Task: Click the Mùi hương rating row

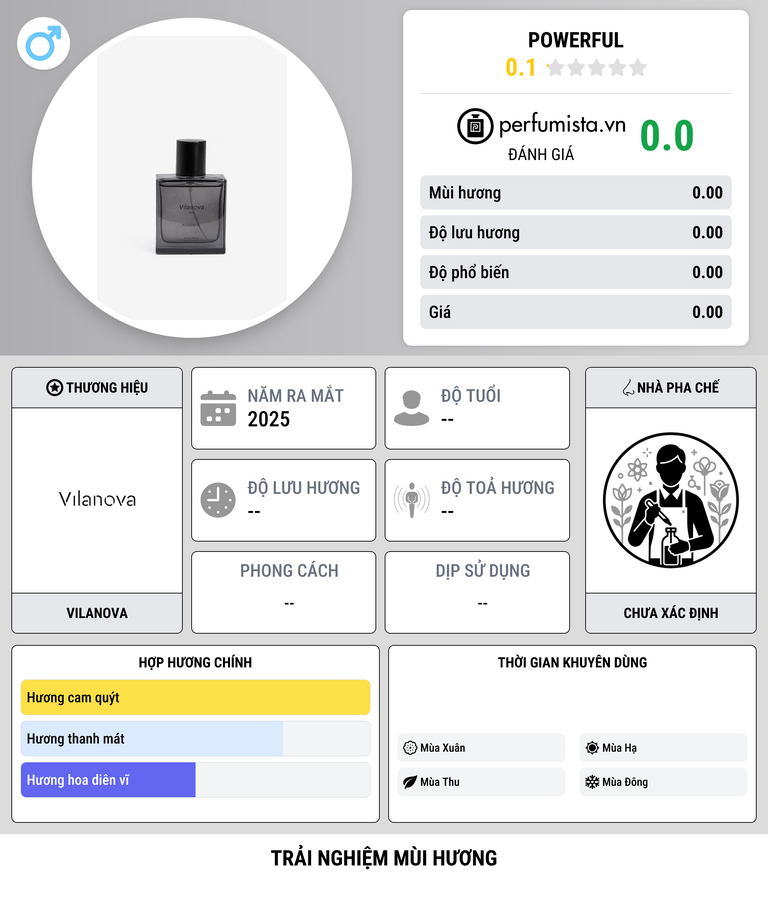Action: coord(576,193)
